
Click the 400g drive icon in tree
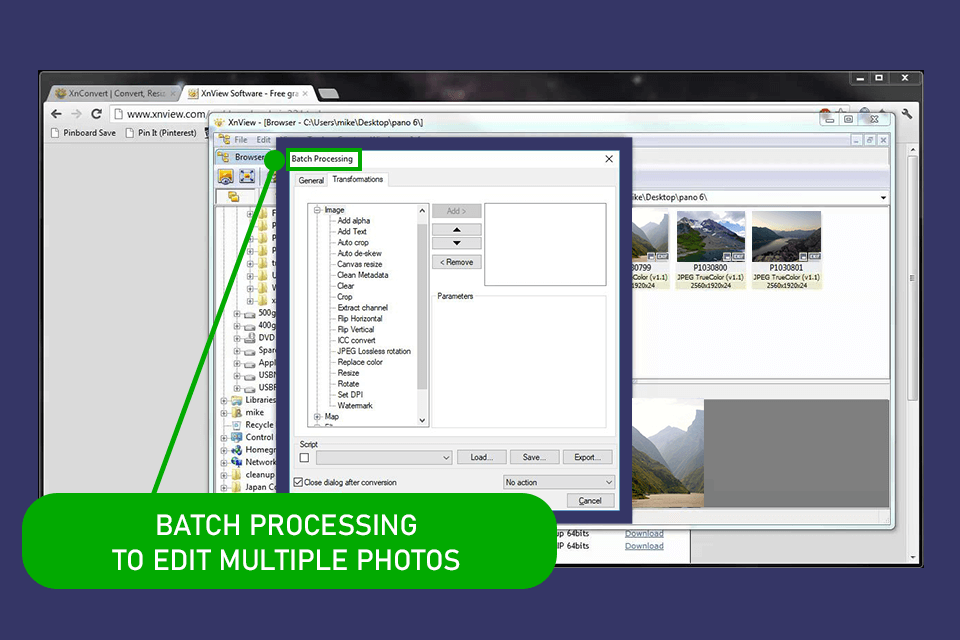click(250, 325)
